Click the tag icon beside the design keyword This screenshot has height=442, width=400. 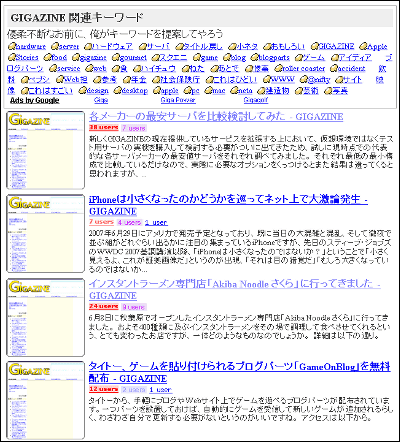82,90
